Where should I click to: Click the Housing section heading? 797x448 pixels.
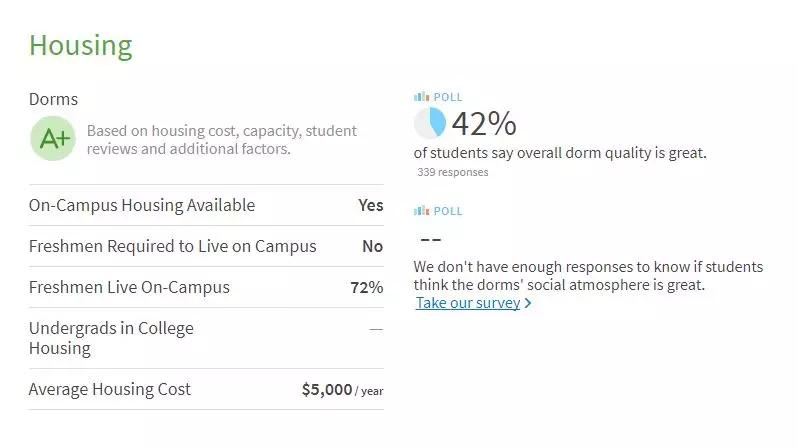(80, 45)
